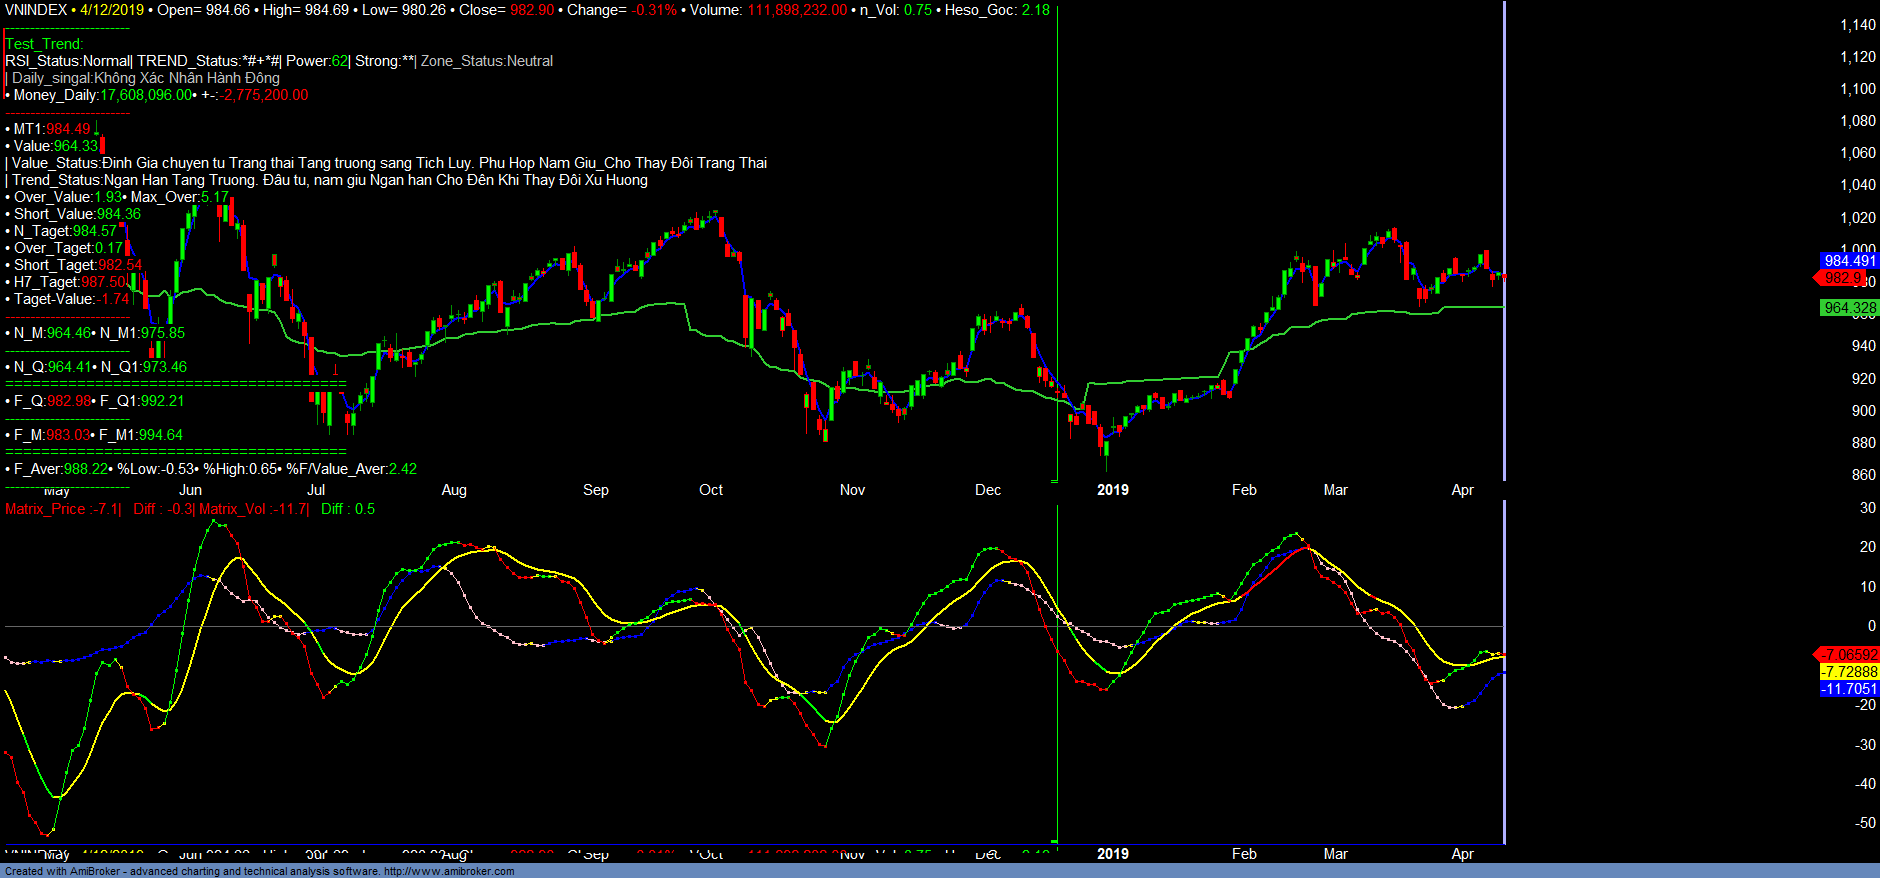Select 2019 on the price pane time axis
1880x878 pixels.
[1112, 490]
